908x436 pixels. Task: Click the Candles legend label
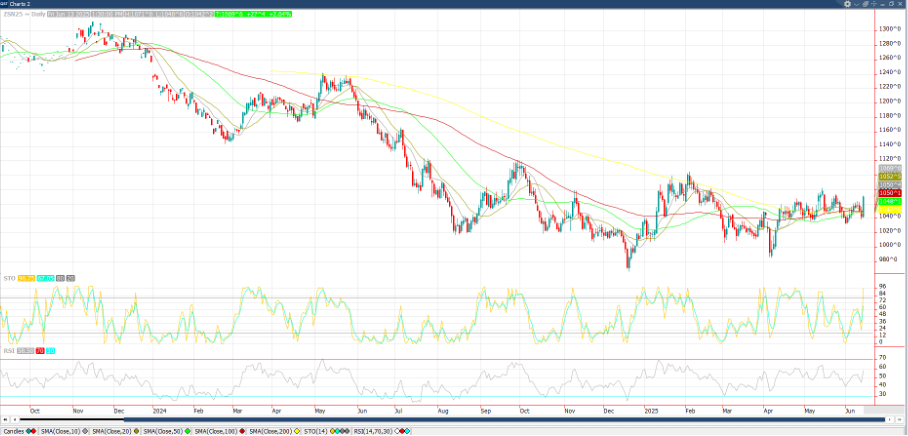(12, 430)
